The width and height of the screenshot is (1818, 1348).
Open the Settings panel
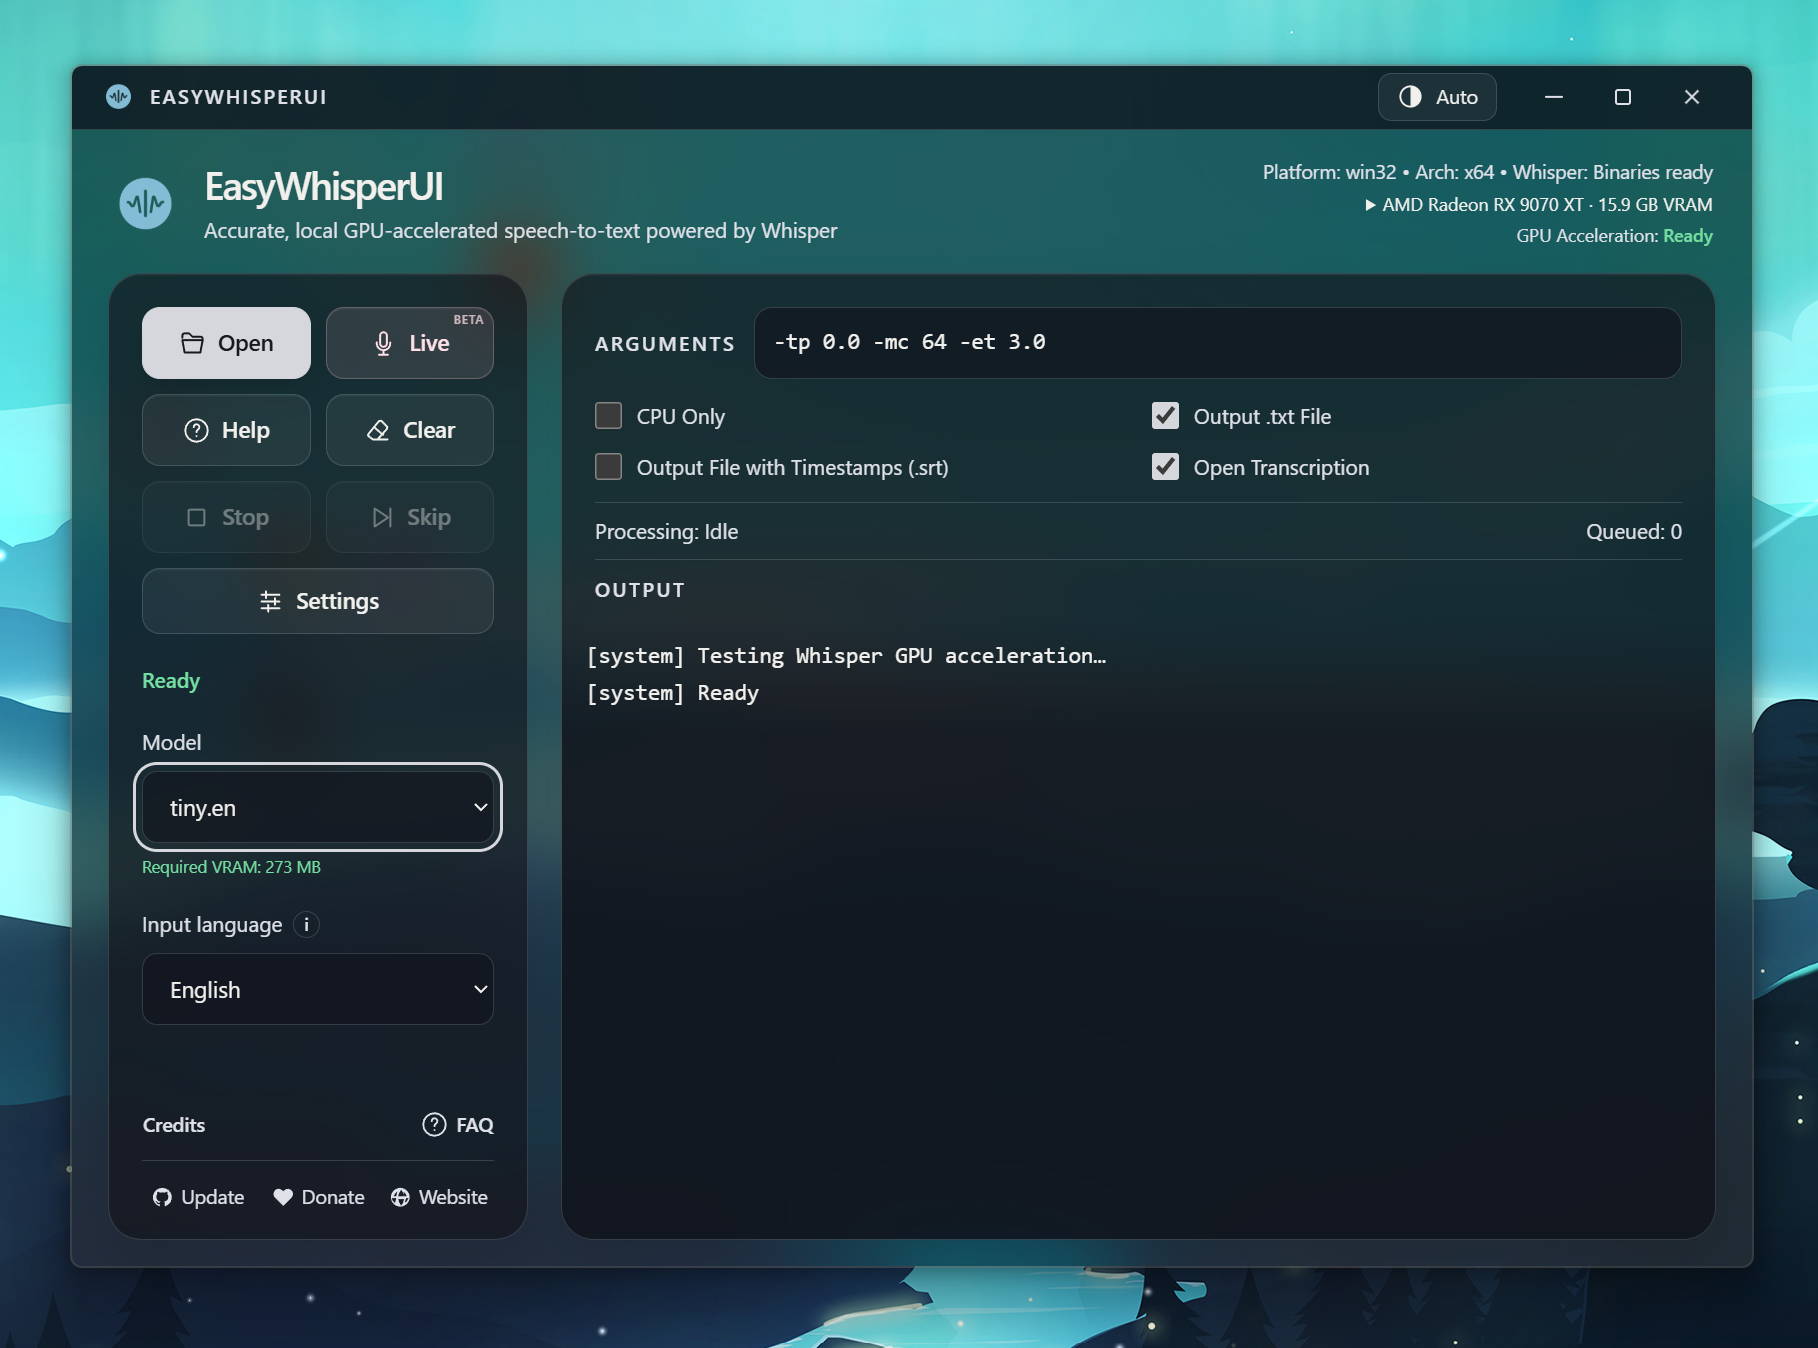(318, 601)
